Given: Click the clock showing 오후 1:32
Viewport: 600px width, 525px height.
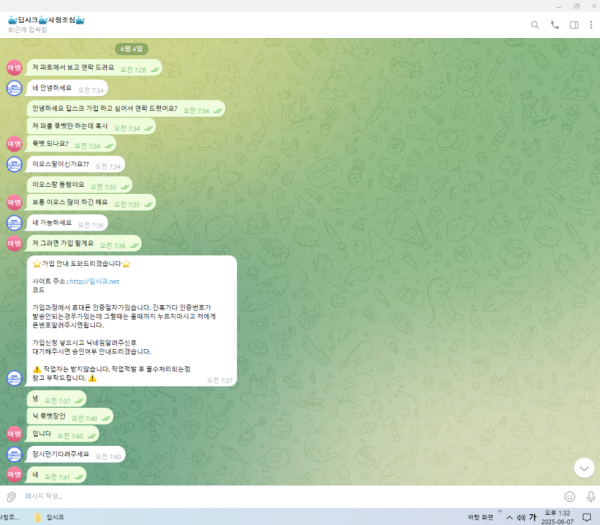Looking at the screenshot, I should pos(557,517).
